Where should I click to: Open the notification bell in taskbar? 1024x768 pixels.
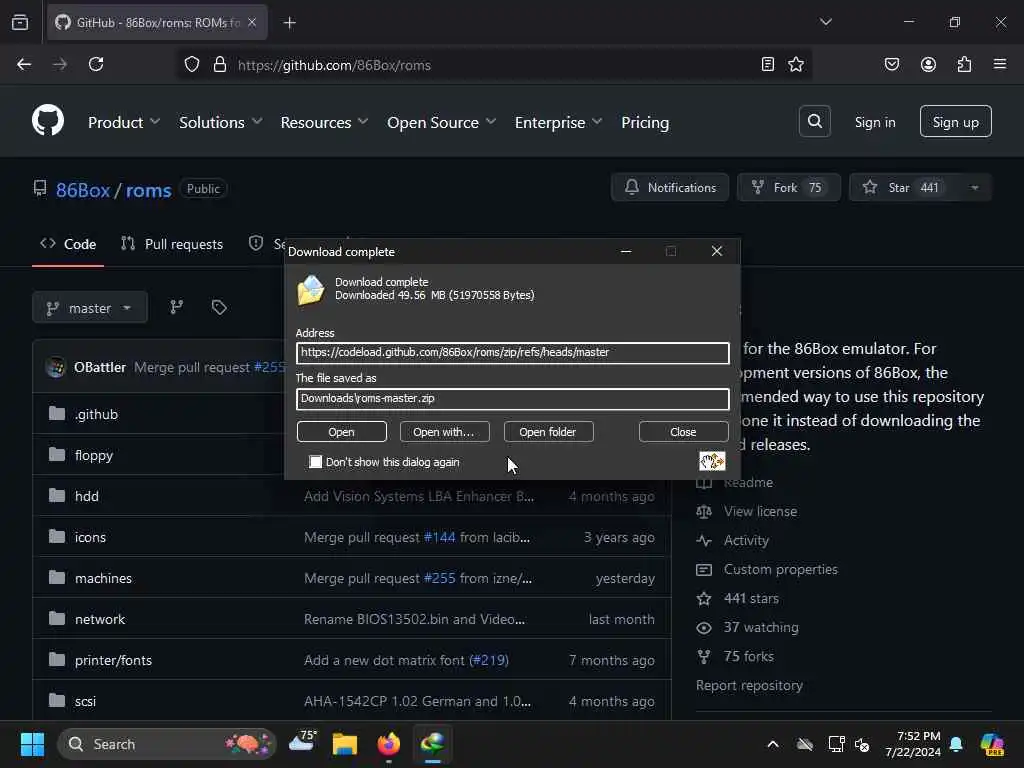click(956, 744)
